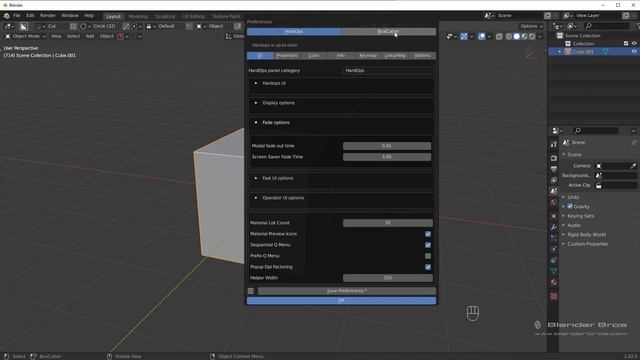Toggle Collection exclude checkbox in outliner
The height and width of the screenshot is (360, 640).
[626, 43]
